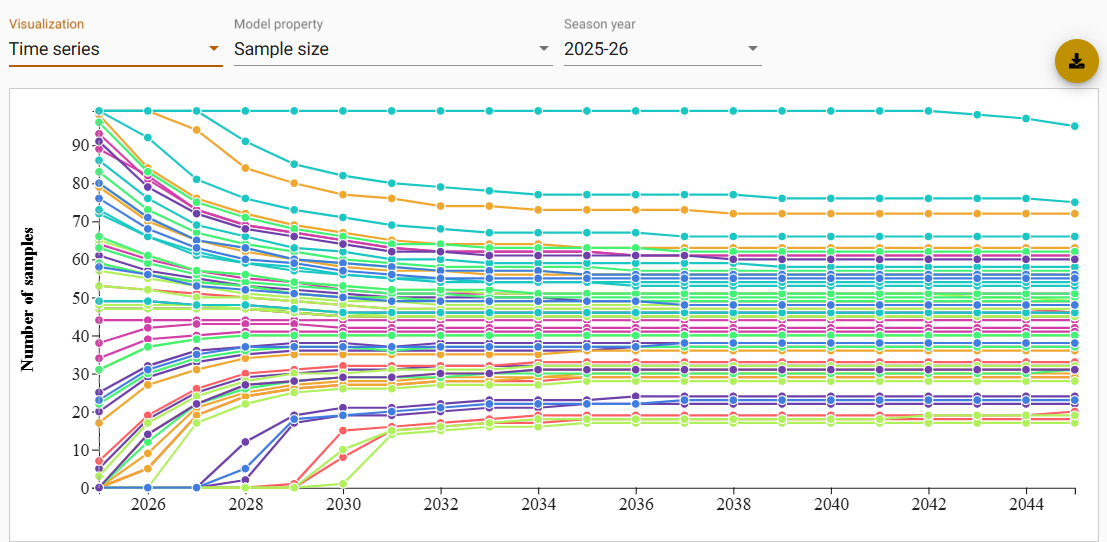The height and width of the screenshot is (542, 1107).
Task: Open the Visualization dropdown showing Time series
Action: (x=108, y=48)
